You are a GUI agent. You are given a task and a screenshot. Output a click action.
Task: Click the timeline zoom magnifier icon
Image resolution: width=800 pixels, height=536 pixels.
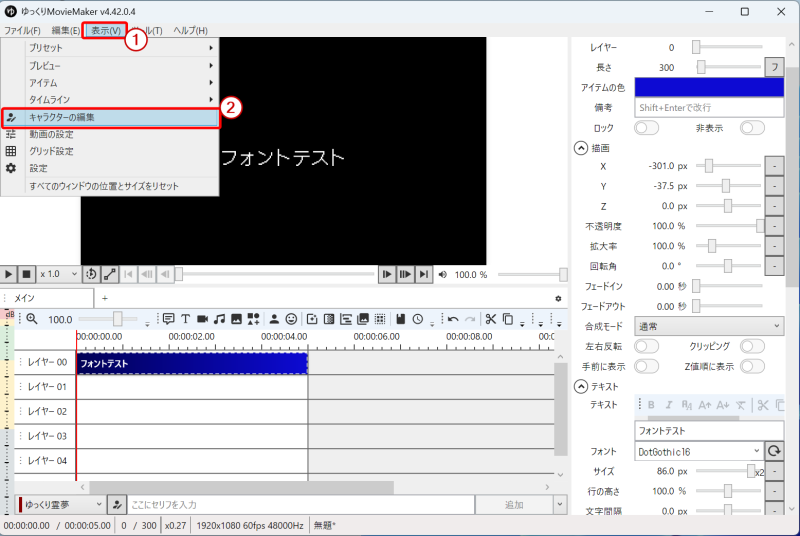click(31, 319)
